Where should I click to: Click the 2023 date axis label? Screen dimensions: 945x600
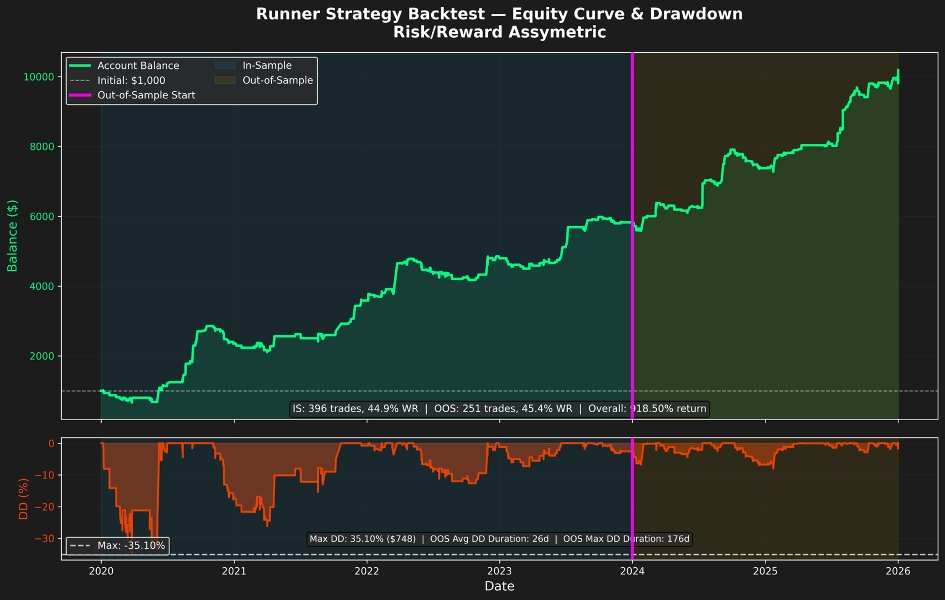tap(499, 571)
